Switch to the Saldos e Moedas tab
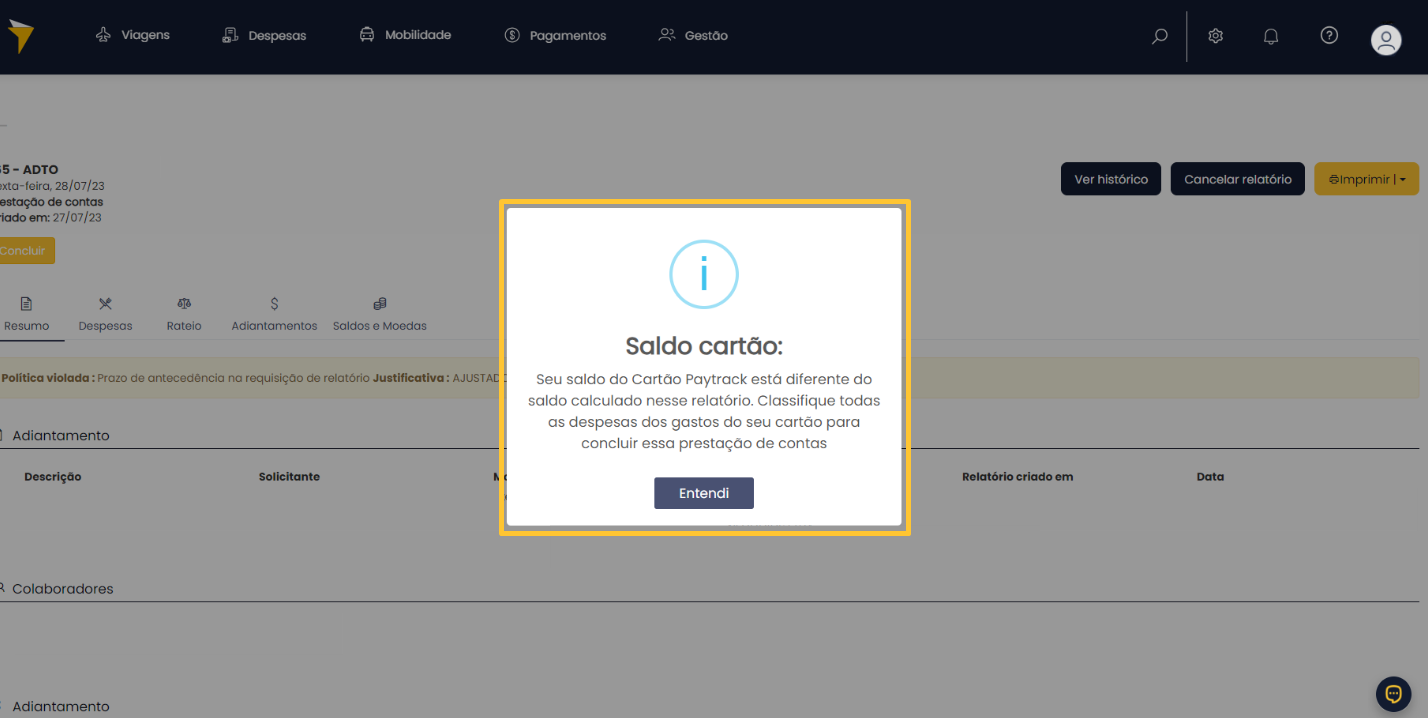 point(380,314)
